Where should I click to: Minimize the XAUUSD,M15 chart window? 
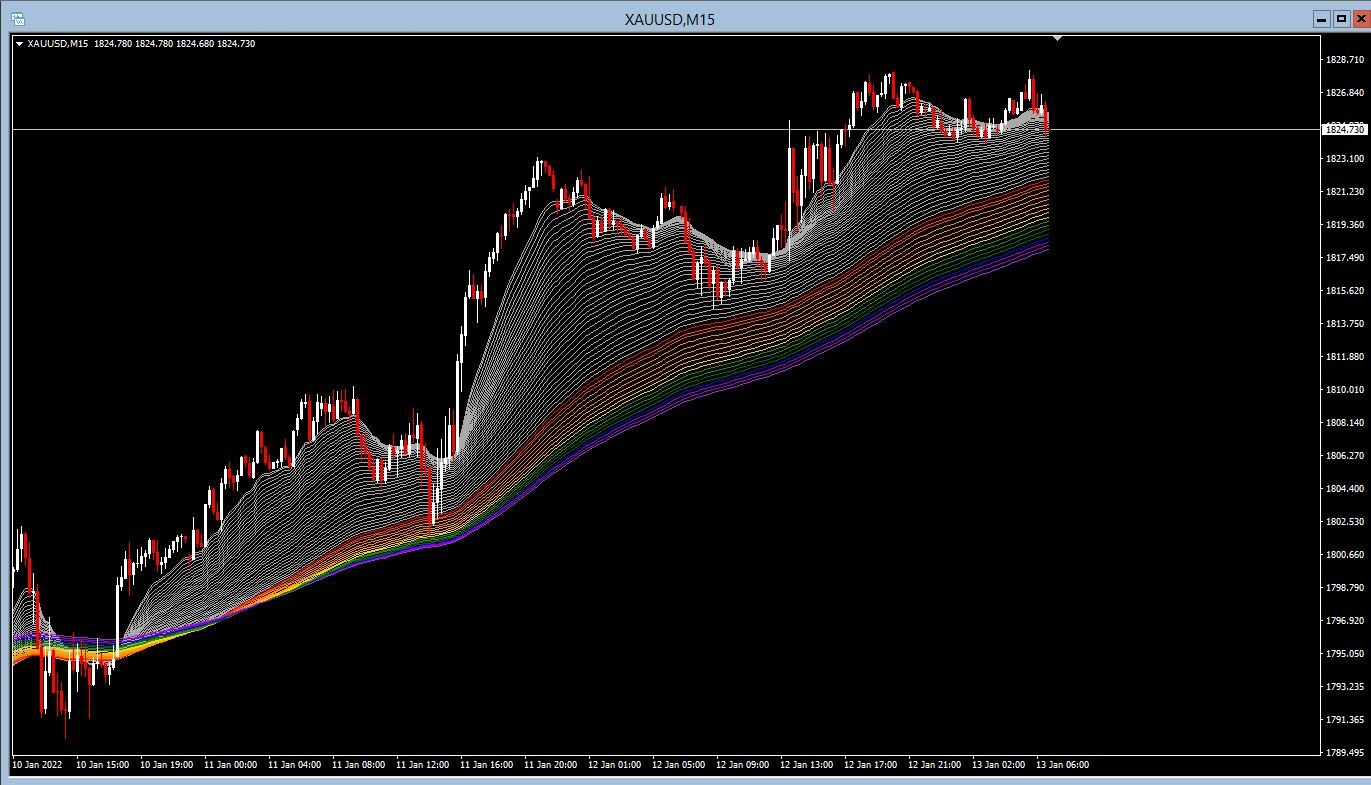click(1322, 18)
